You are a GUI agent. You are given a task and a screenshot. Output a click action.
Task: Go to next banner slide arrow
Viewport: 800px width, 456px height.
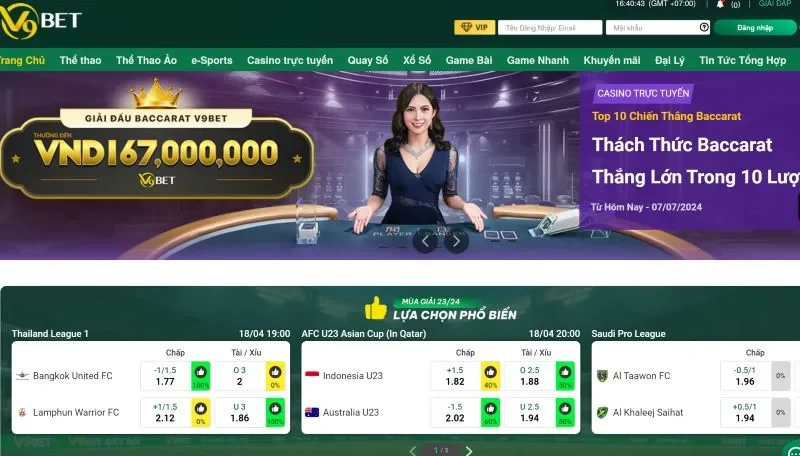[456, 241]
